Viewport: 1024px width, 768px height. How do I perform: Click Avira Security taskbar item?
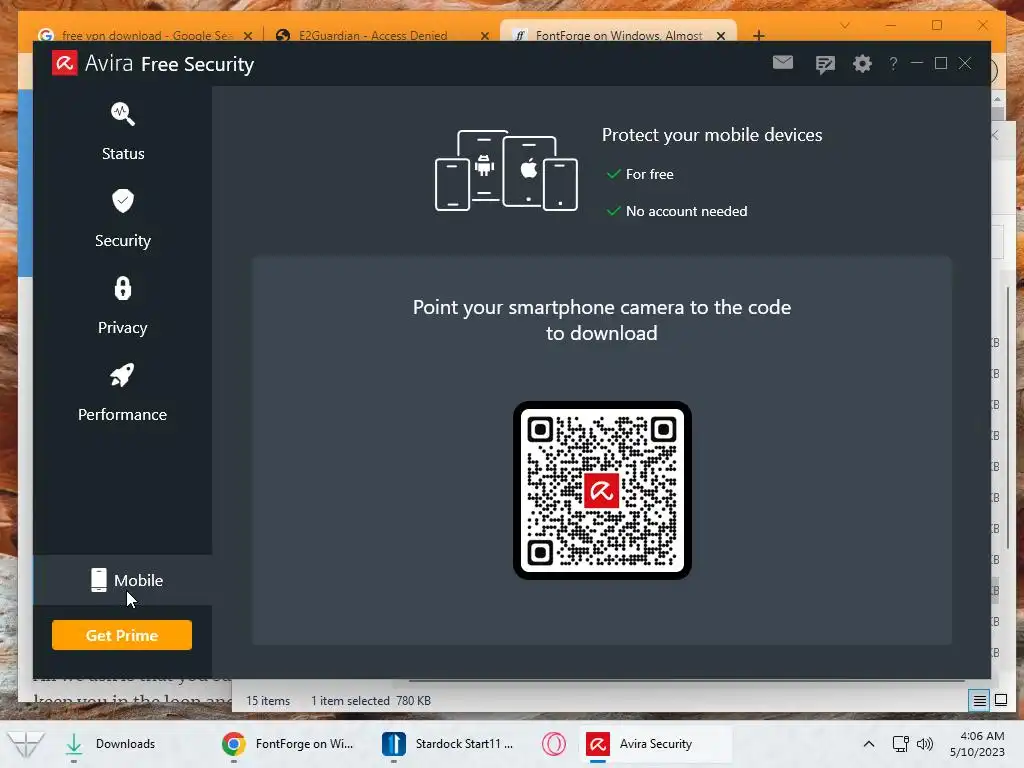pyautogui.click(x=656, y=744)
